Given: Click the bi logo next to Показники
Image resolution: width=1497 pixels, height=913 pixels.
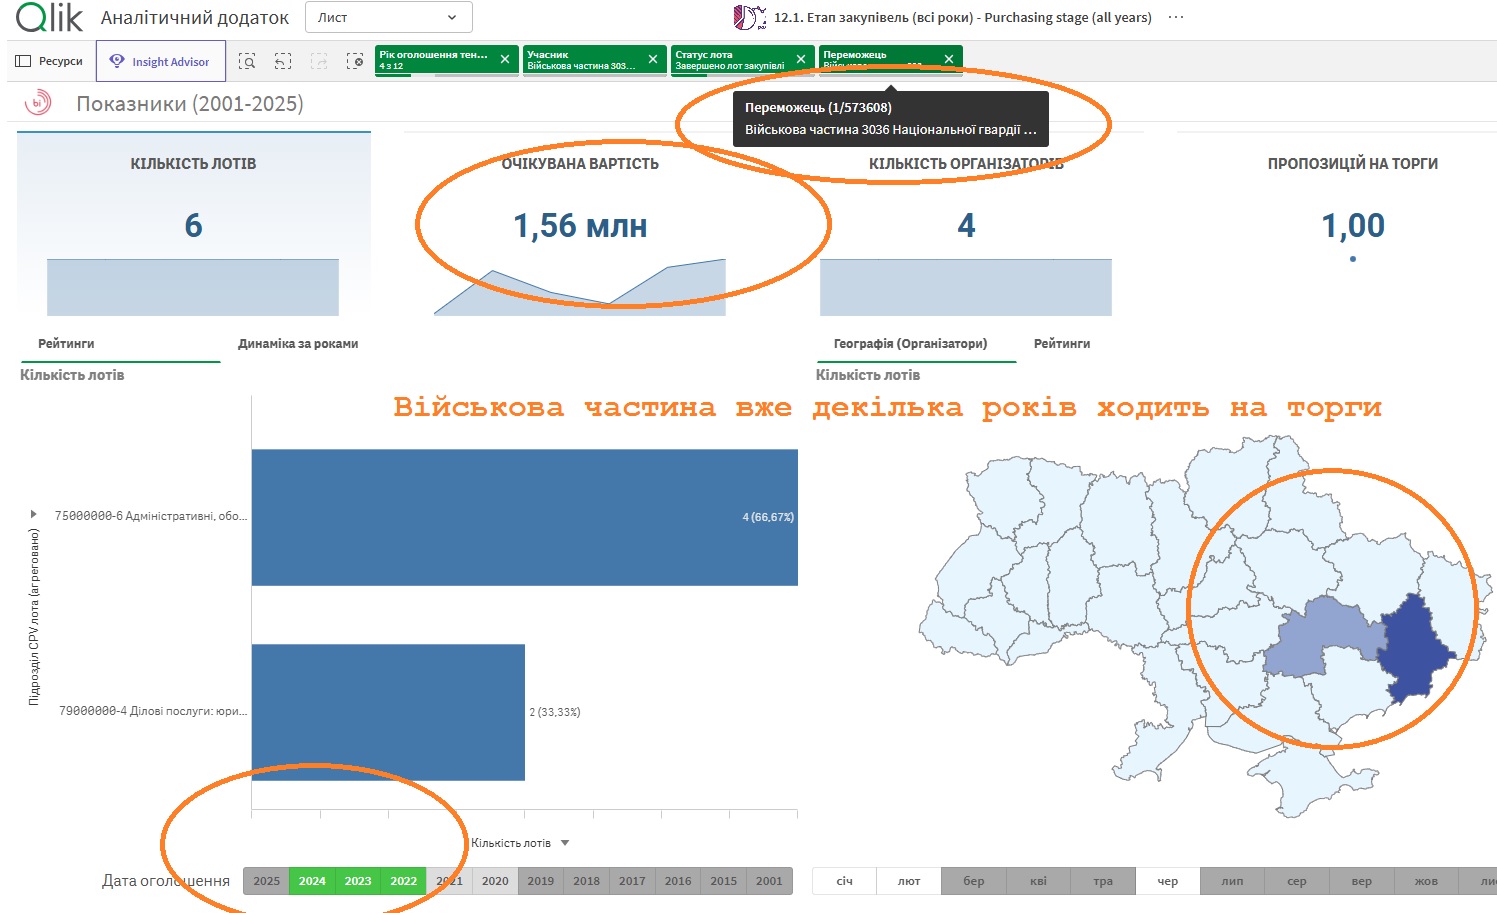Looking at the screenshot, I should click(38, 103).
